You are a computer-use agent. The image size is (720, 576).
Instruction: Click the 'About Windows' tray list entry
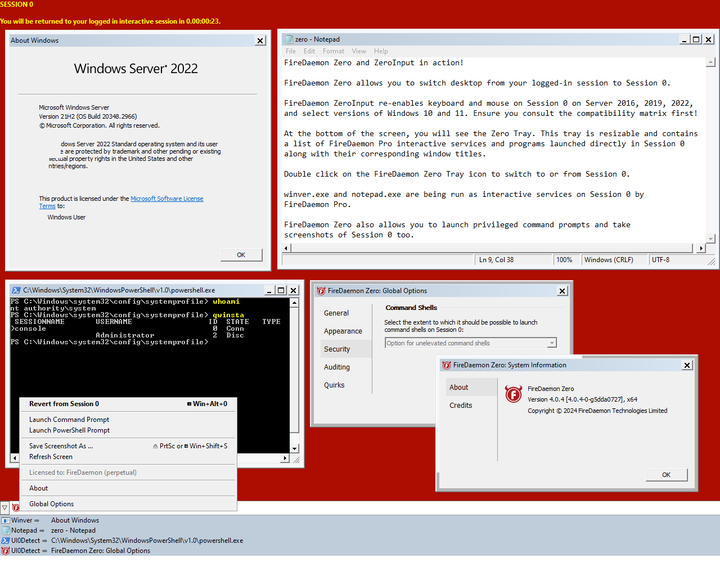[x=75, y=520]
